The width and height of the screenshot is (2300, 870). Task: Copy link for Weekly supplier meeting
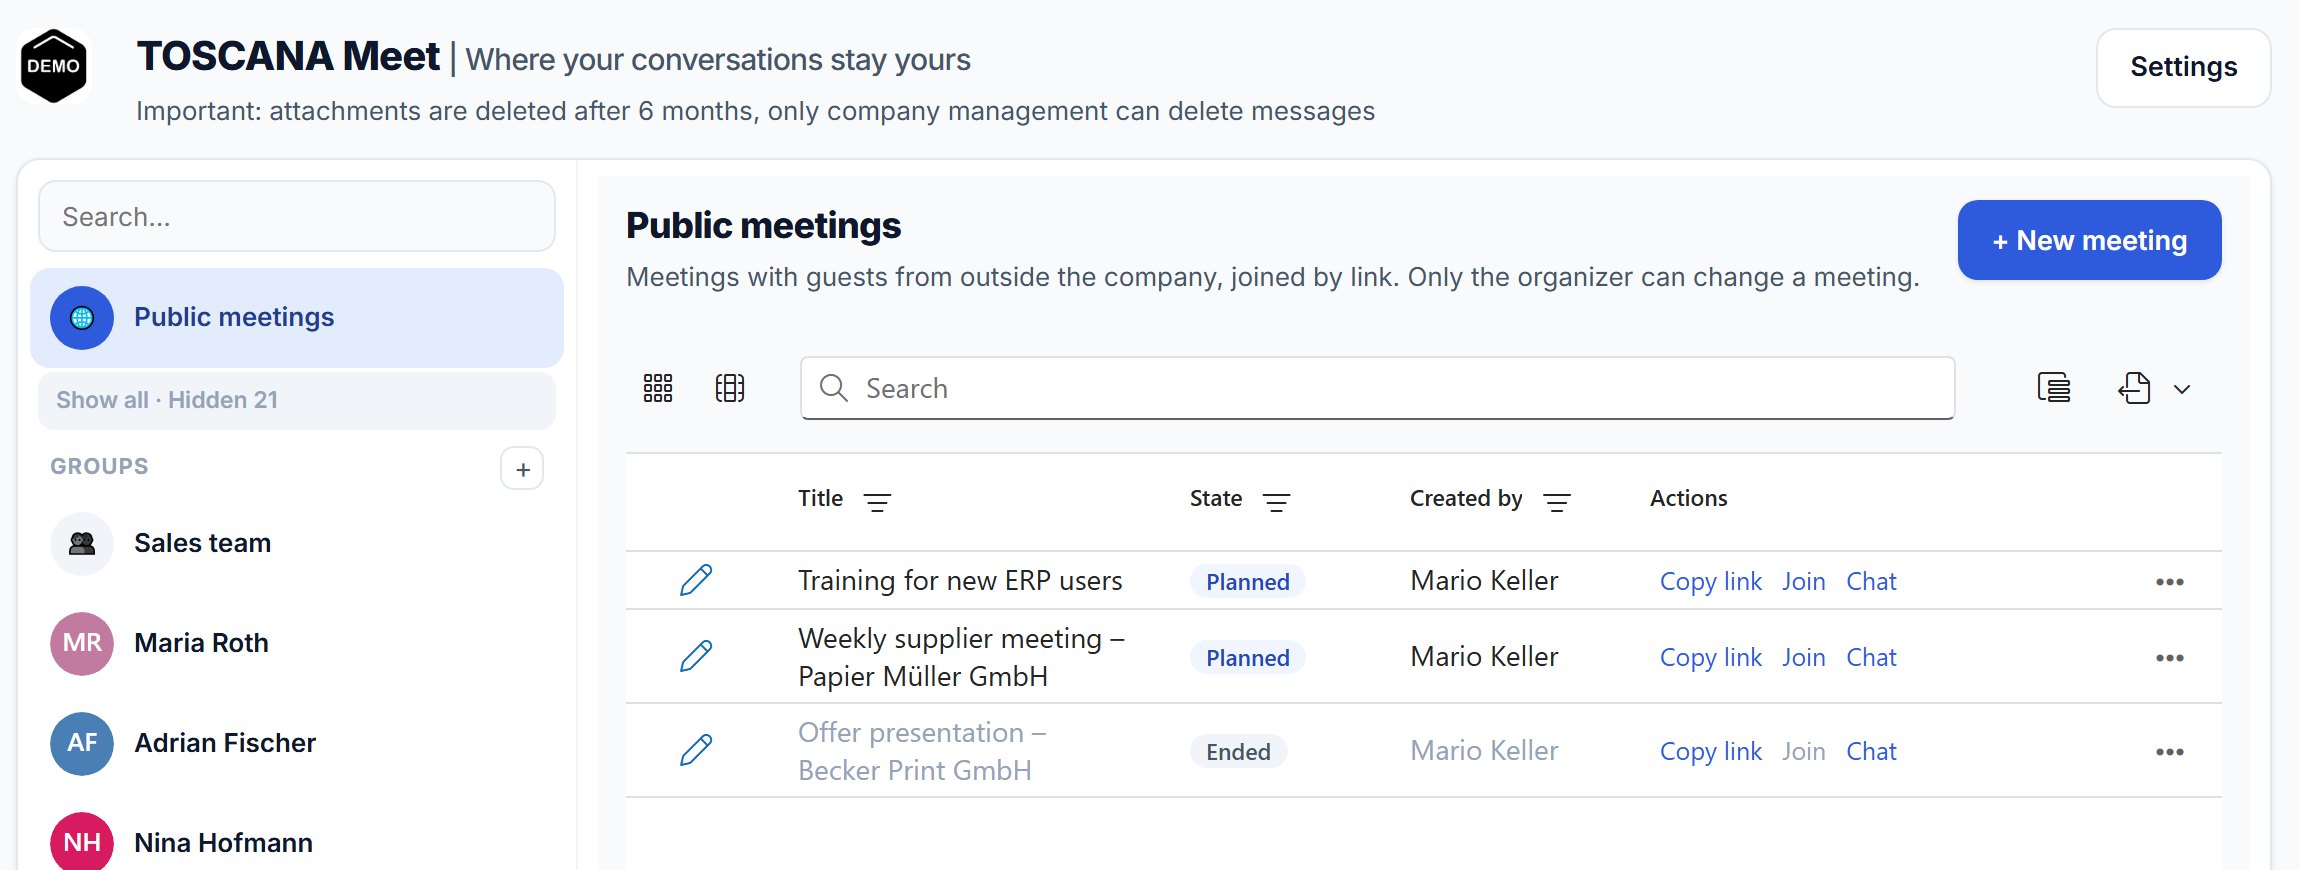(x=1710, y=658)
